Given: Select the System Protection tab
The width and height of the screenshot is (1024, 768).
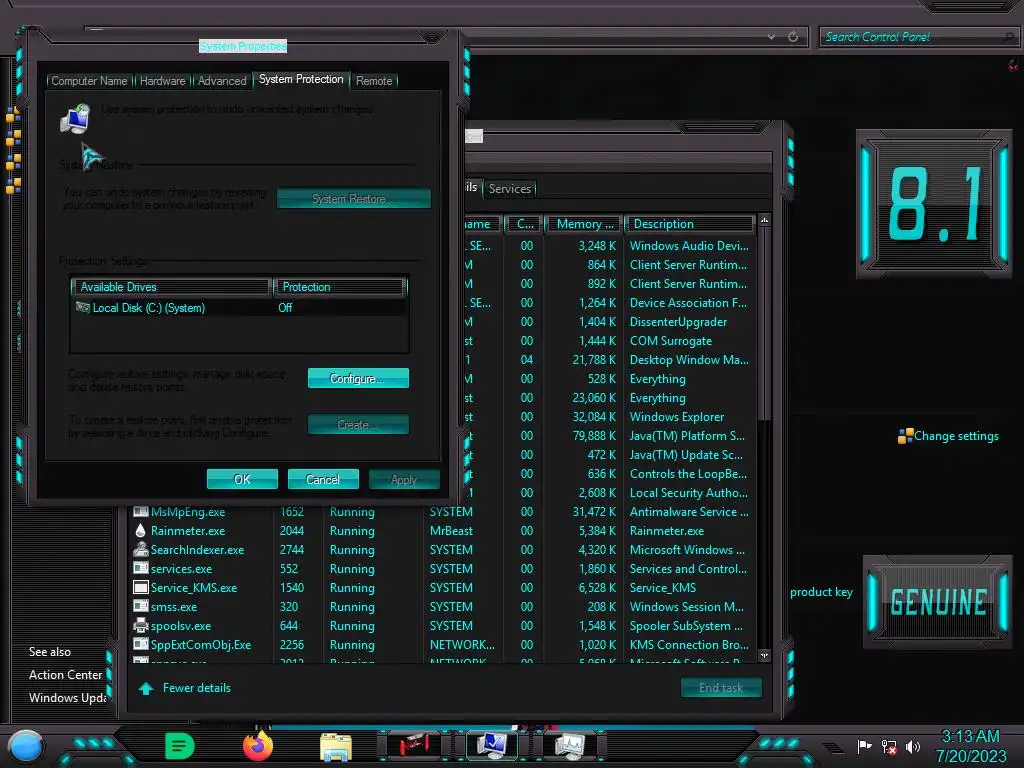Looking at the screenshot, I should pyautogui.click(x=301, y=79).
